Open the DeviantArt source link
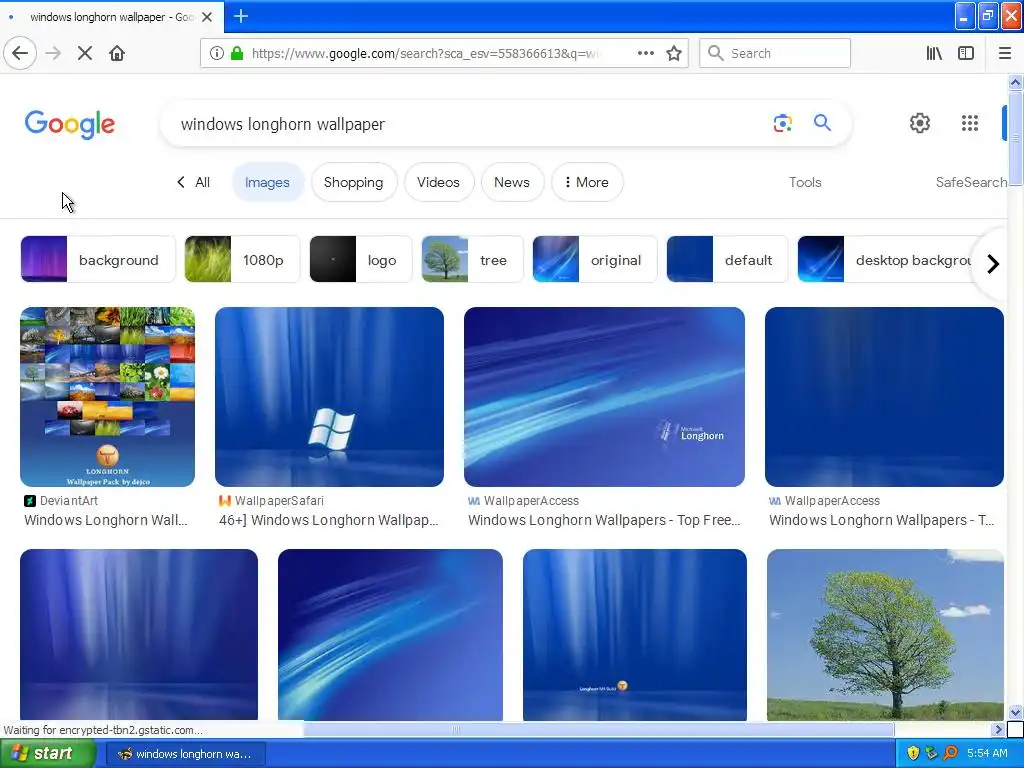 pyautogui.click(x=61, y=501)
